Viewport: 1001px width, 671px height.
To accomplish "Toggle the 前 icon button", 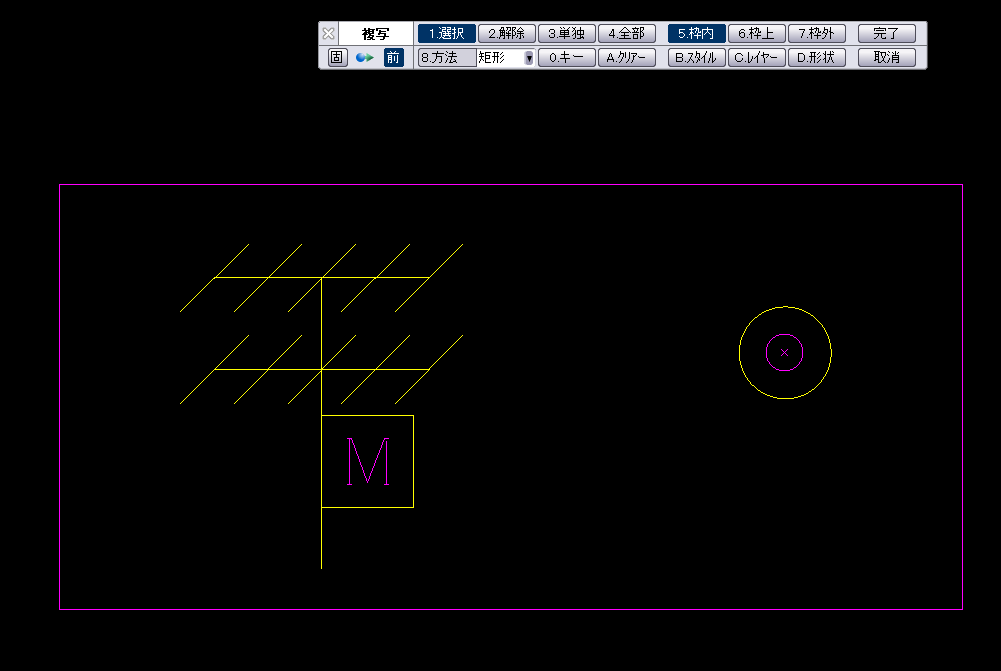I will pyautogui.click(x=393, y=58).
